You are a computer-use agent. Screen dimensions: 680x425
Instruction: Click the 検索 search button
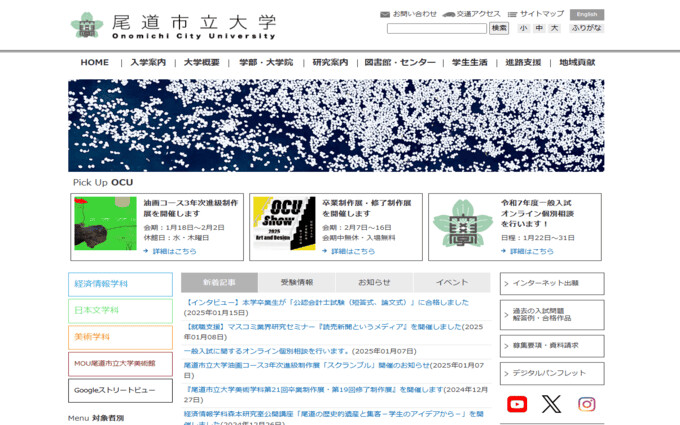pyautogui.click(x=499, y=29)
